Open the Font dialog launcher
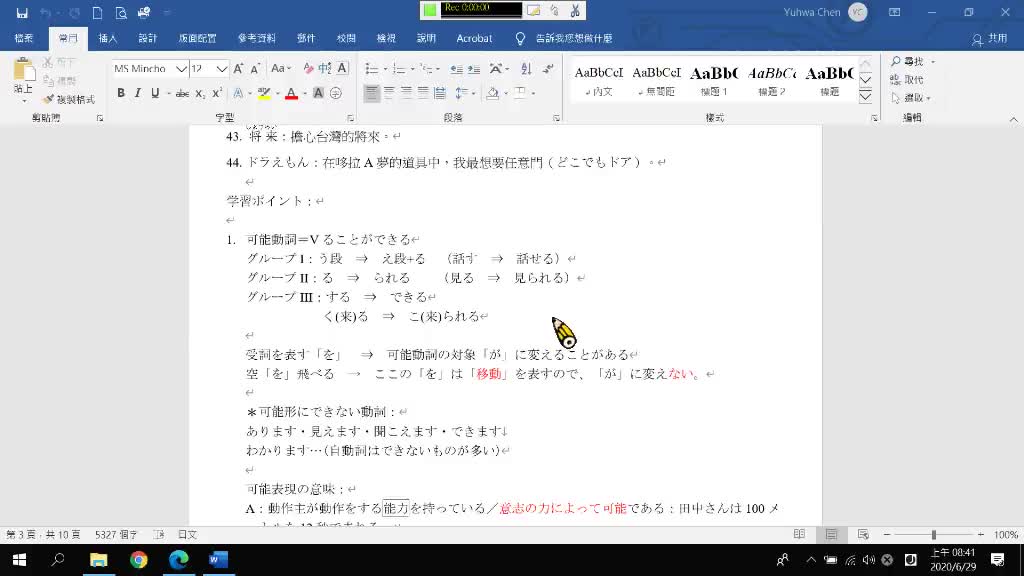The height and width of the screenshot is (576, 1024). (x=350, y=118)
